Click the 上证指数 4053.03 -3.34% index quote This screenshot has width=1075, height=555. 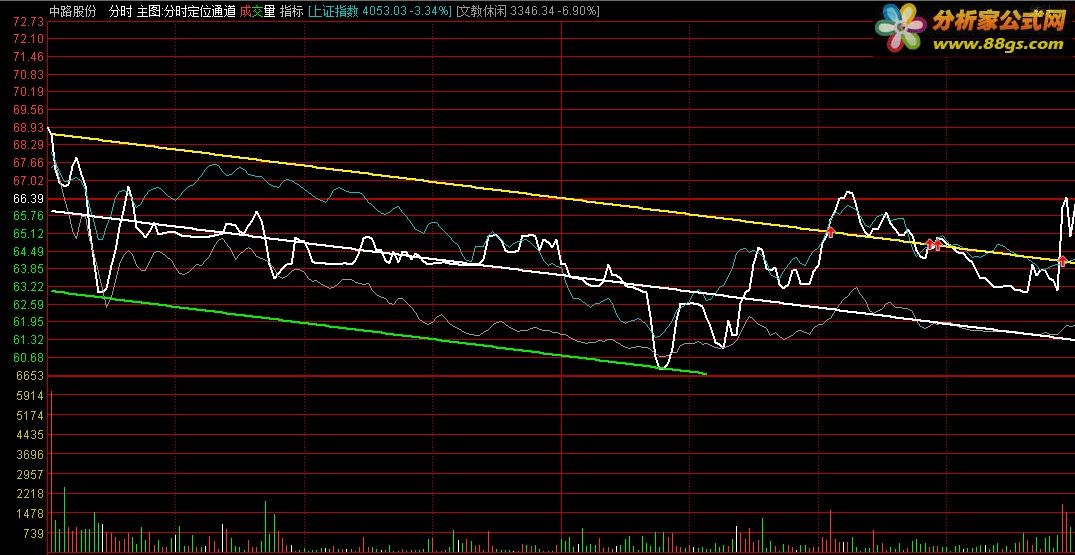[x=380, y=11]
